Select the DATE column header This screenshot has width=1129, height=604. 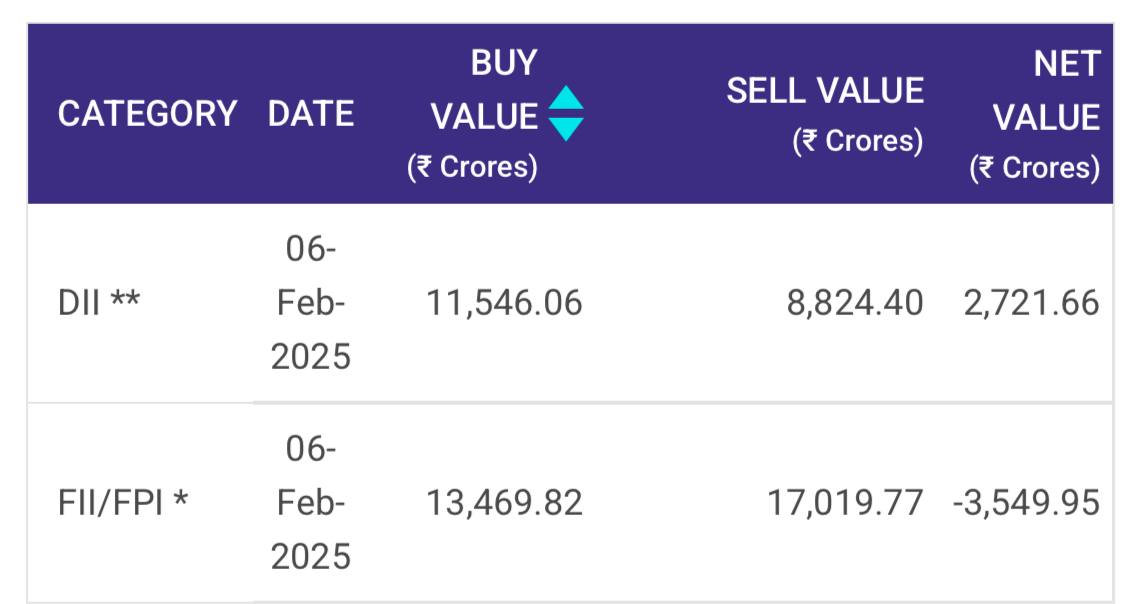311,114
